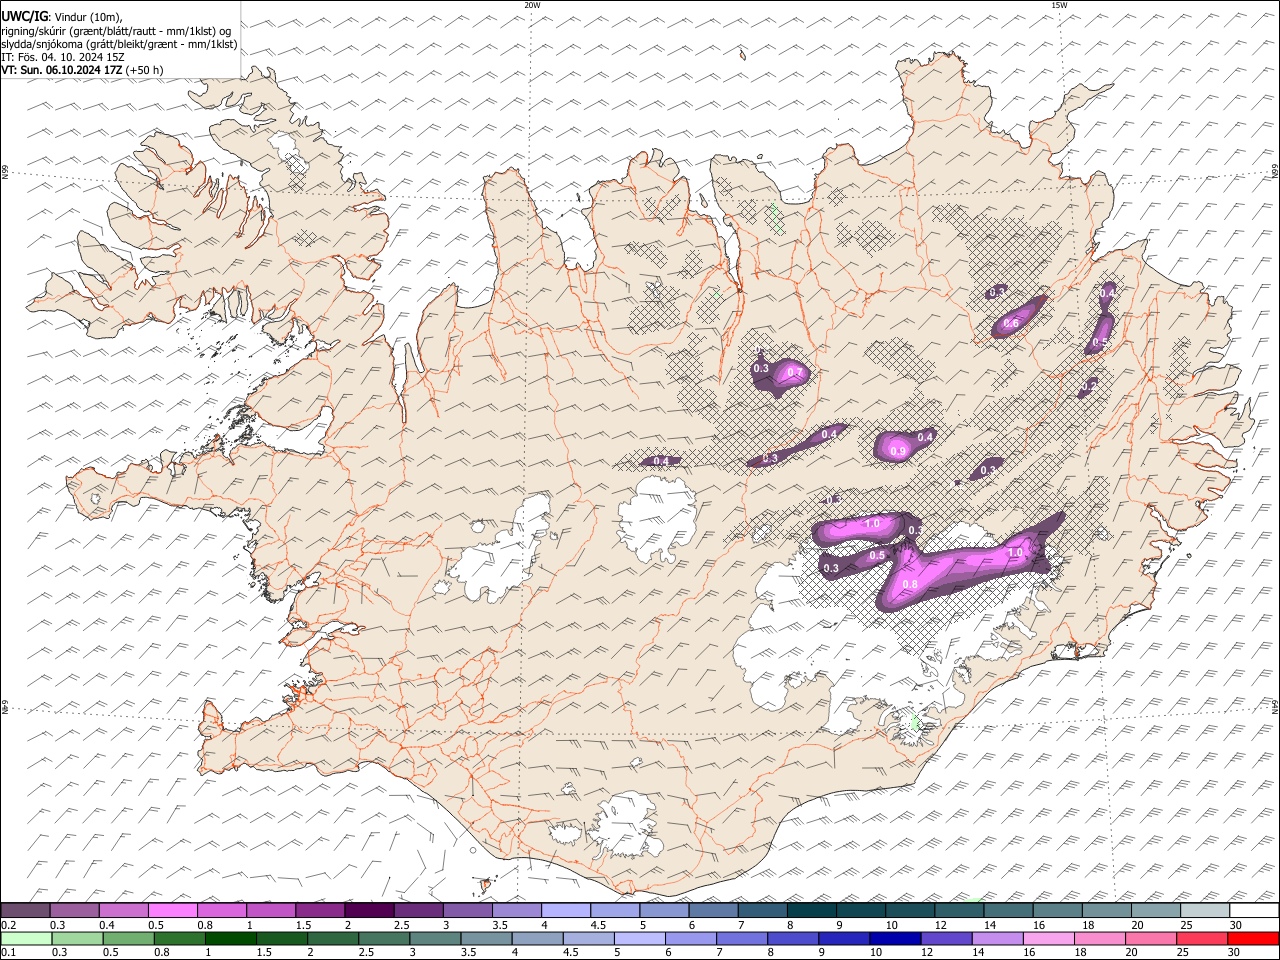
Task: Click the '20W' longitude label
Action: pos(532,6)
